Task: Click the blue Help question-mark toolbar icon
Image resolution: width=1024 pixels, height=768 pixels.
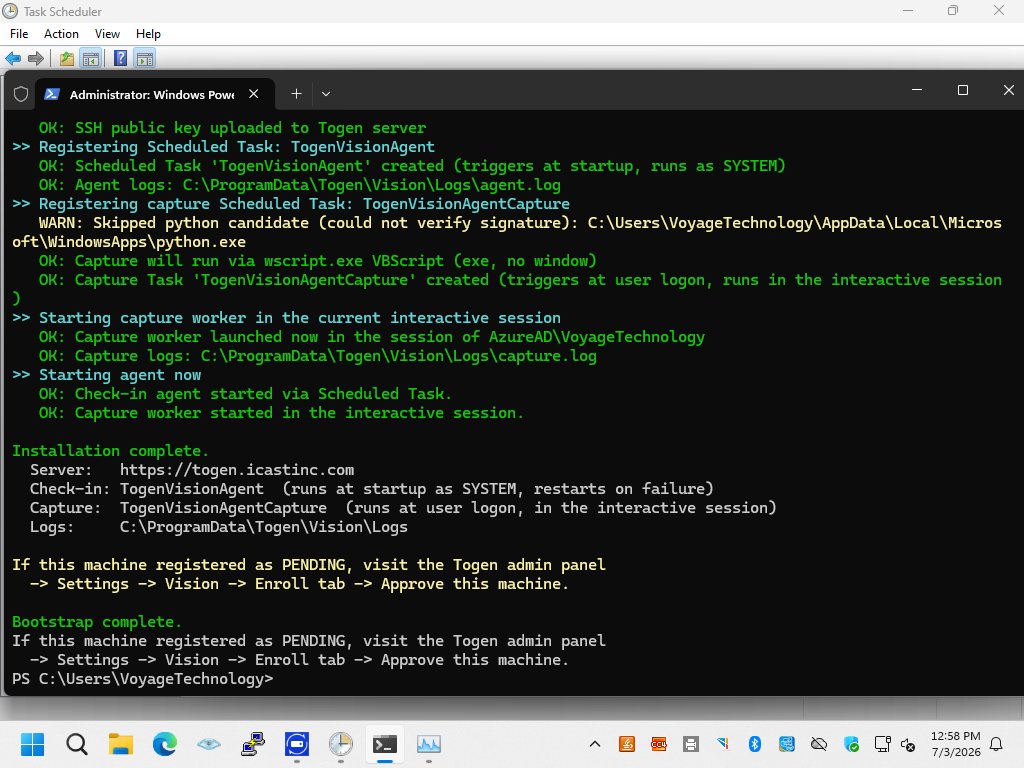Action: click(120, 59)
